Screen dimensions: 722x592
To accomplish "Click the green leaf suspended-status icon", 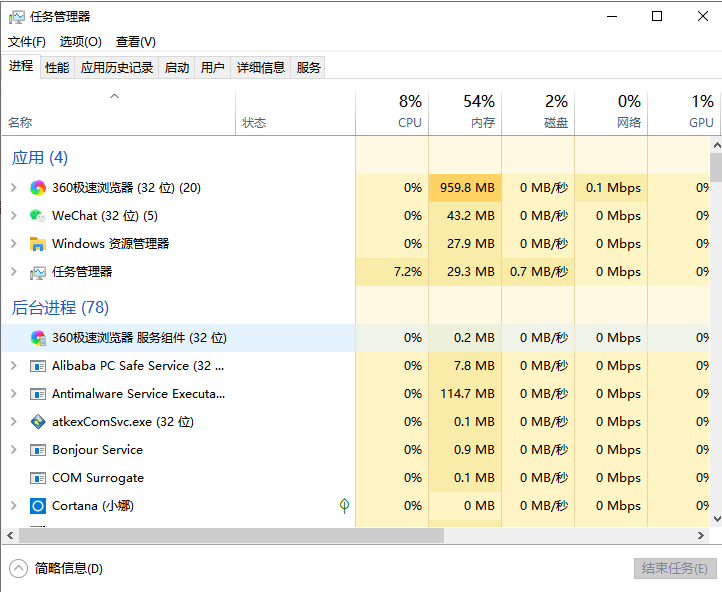I will pos(344,506).
